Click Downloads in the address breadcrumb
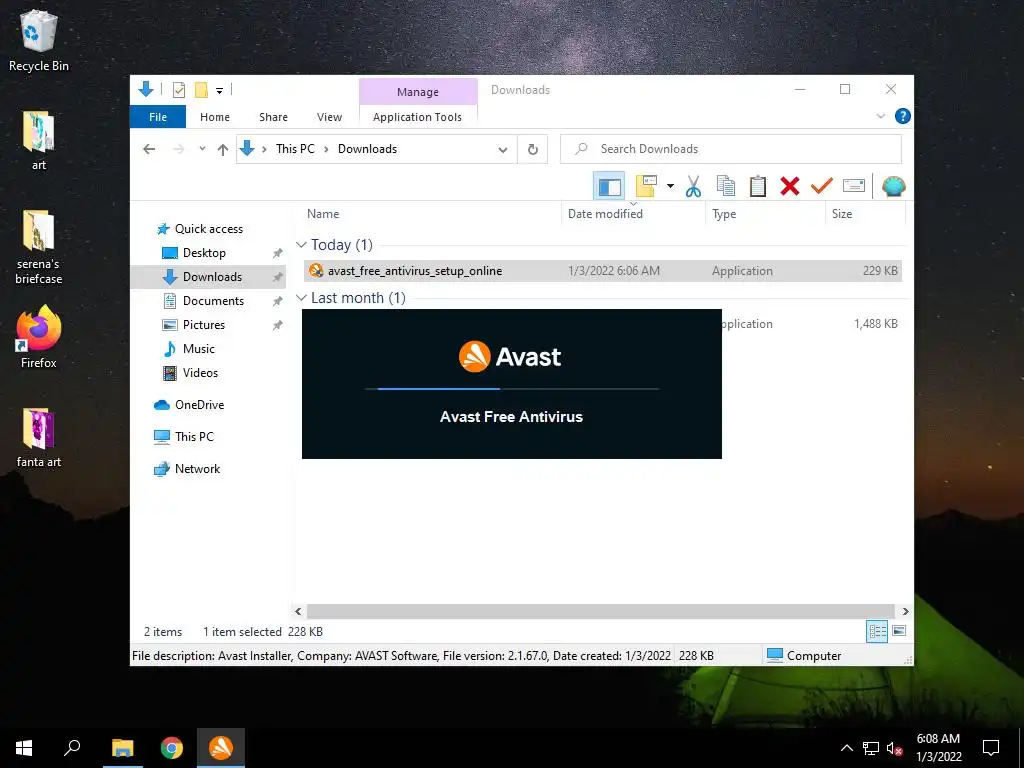 coord(367,149)
